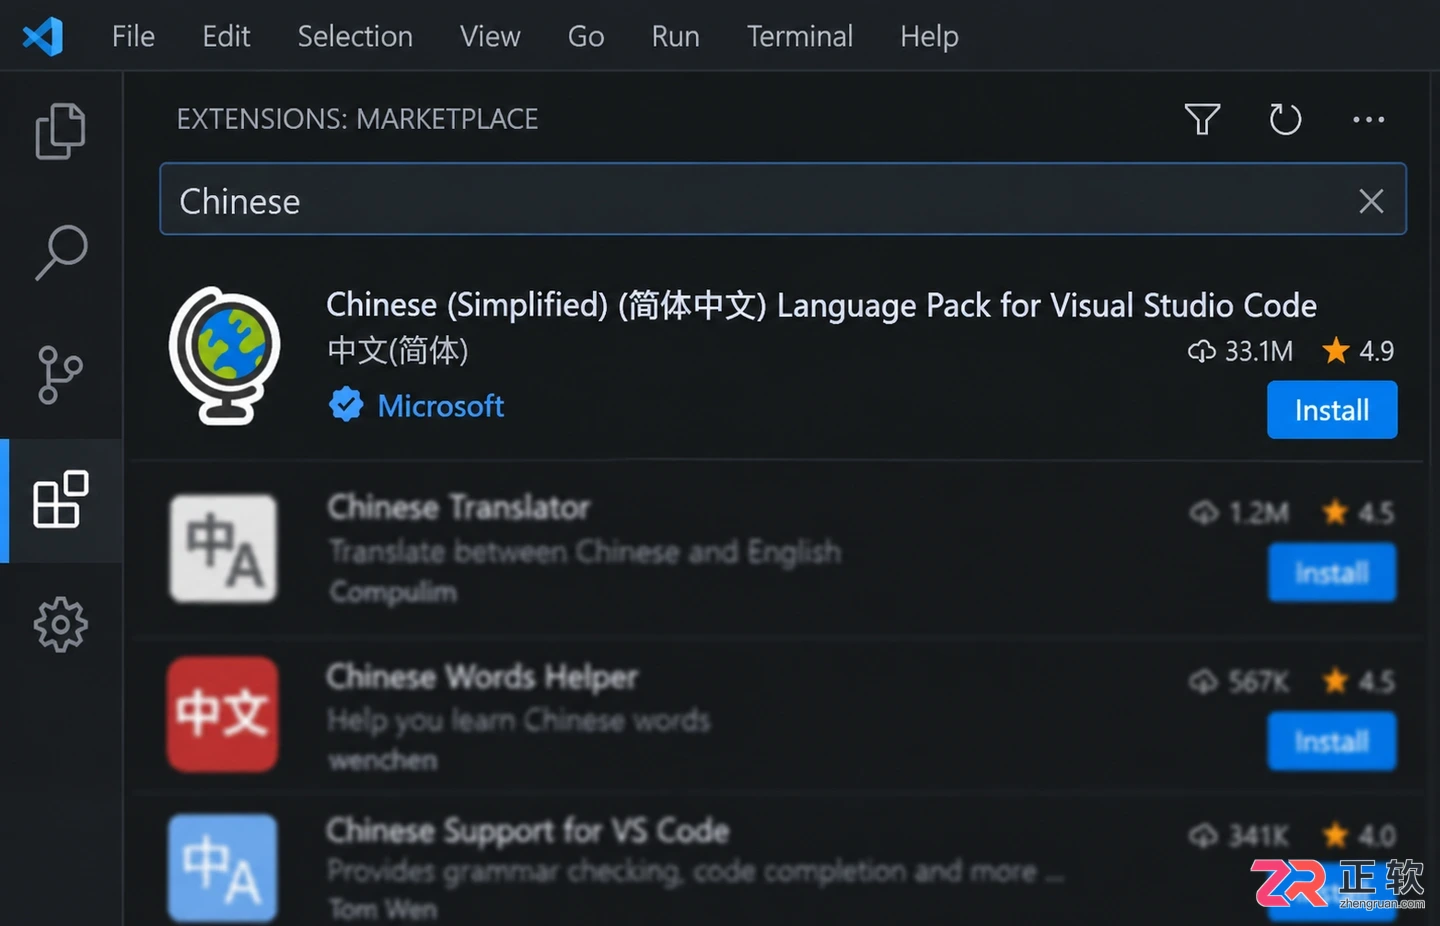
Task: Open Chinese (Simplified) Language Pack title
Action: (821, 304)
